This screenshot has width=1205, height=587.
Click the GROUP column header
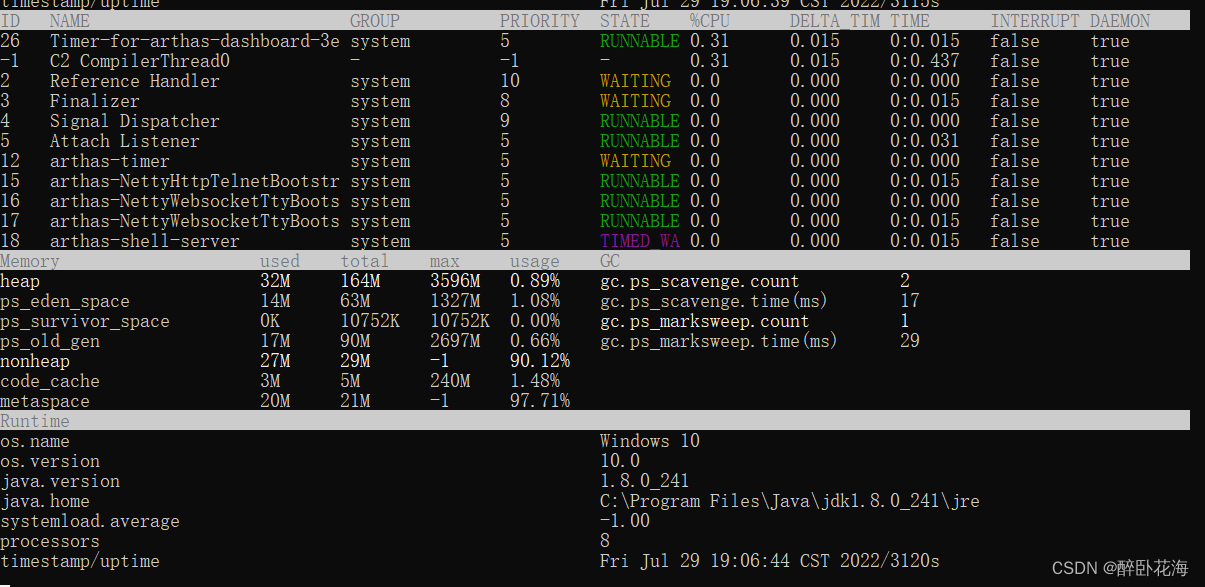[x=375, y=21]
